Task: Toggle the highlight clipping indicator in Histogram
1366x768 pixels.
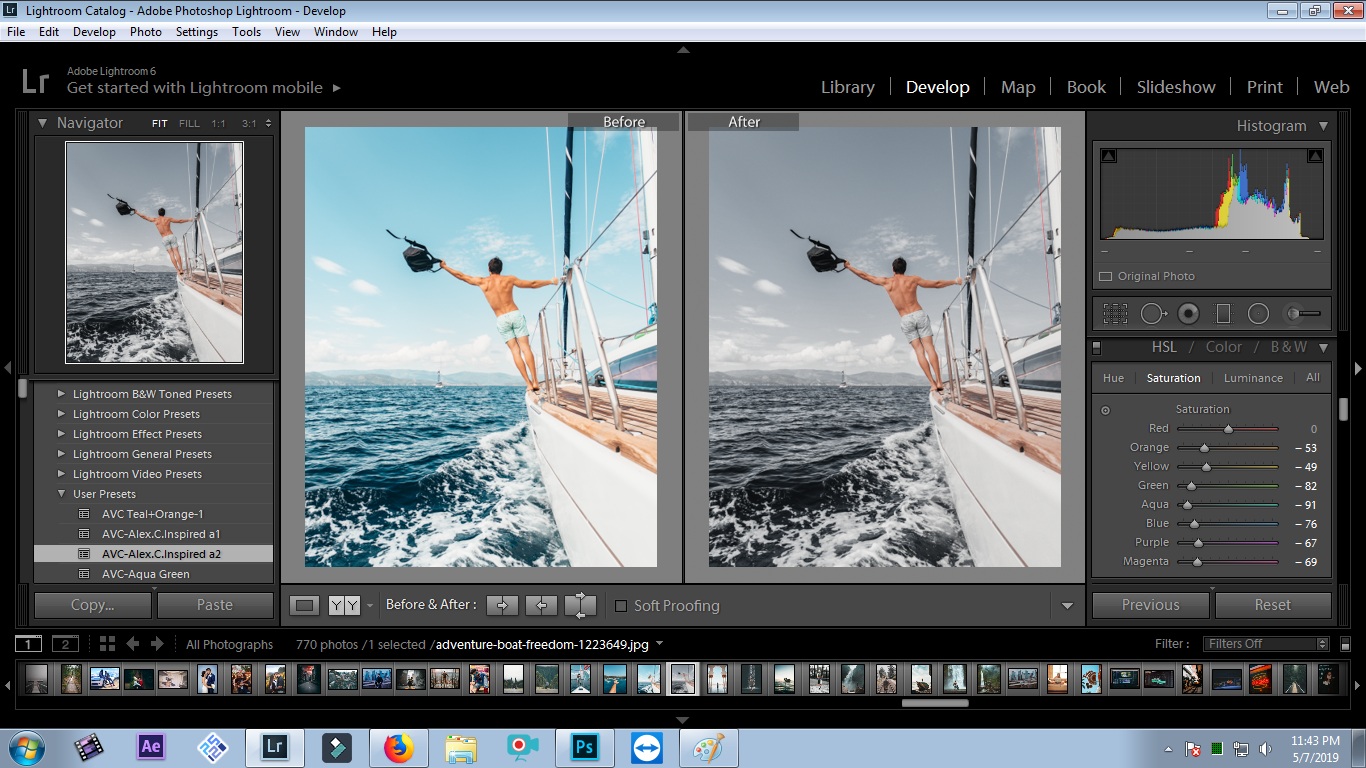Action: 1315,156
